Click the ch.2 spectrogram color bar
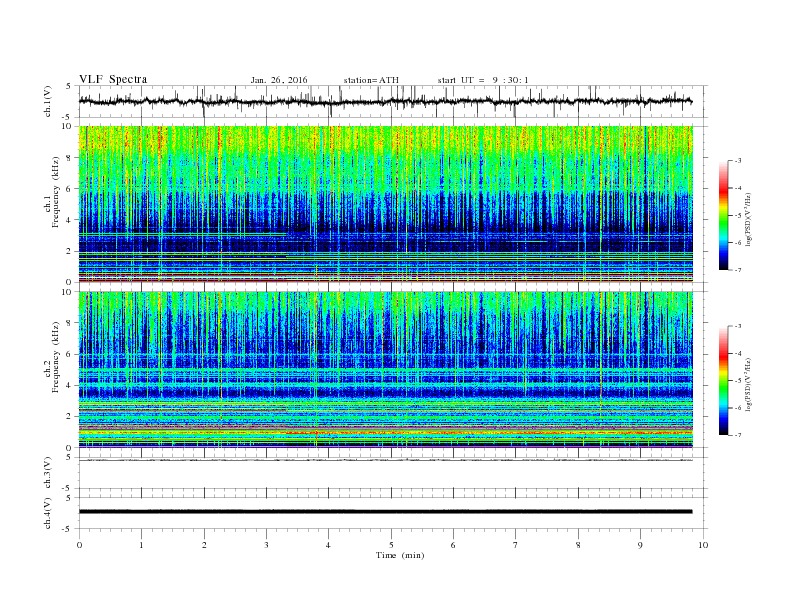The image size is (792, 612). (x=723, y=380)
